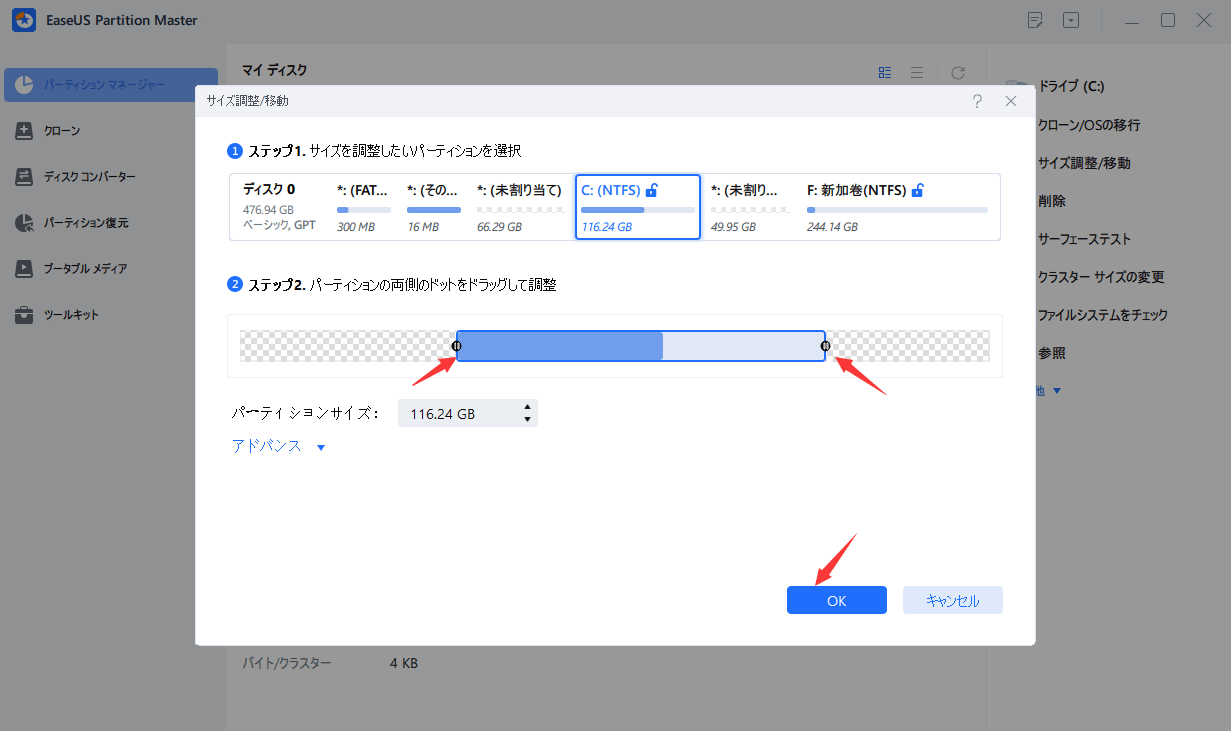Choose 削除 from the operations panel
This screenshot has height=731, width=1231.
click(1036, 200)
